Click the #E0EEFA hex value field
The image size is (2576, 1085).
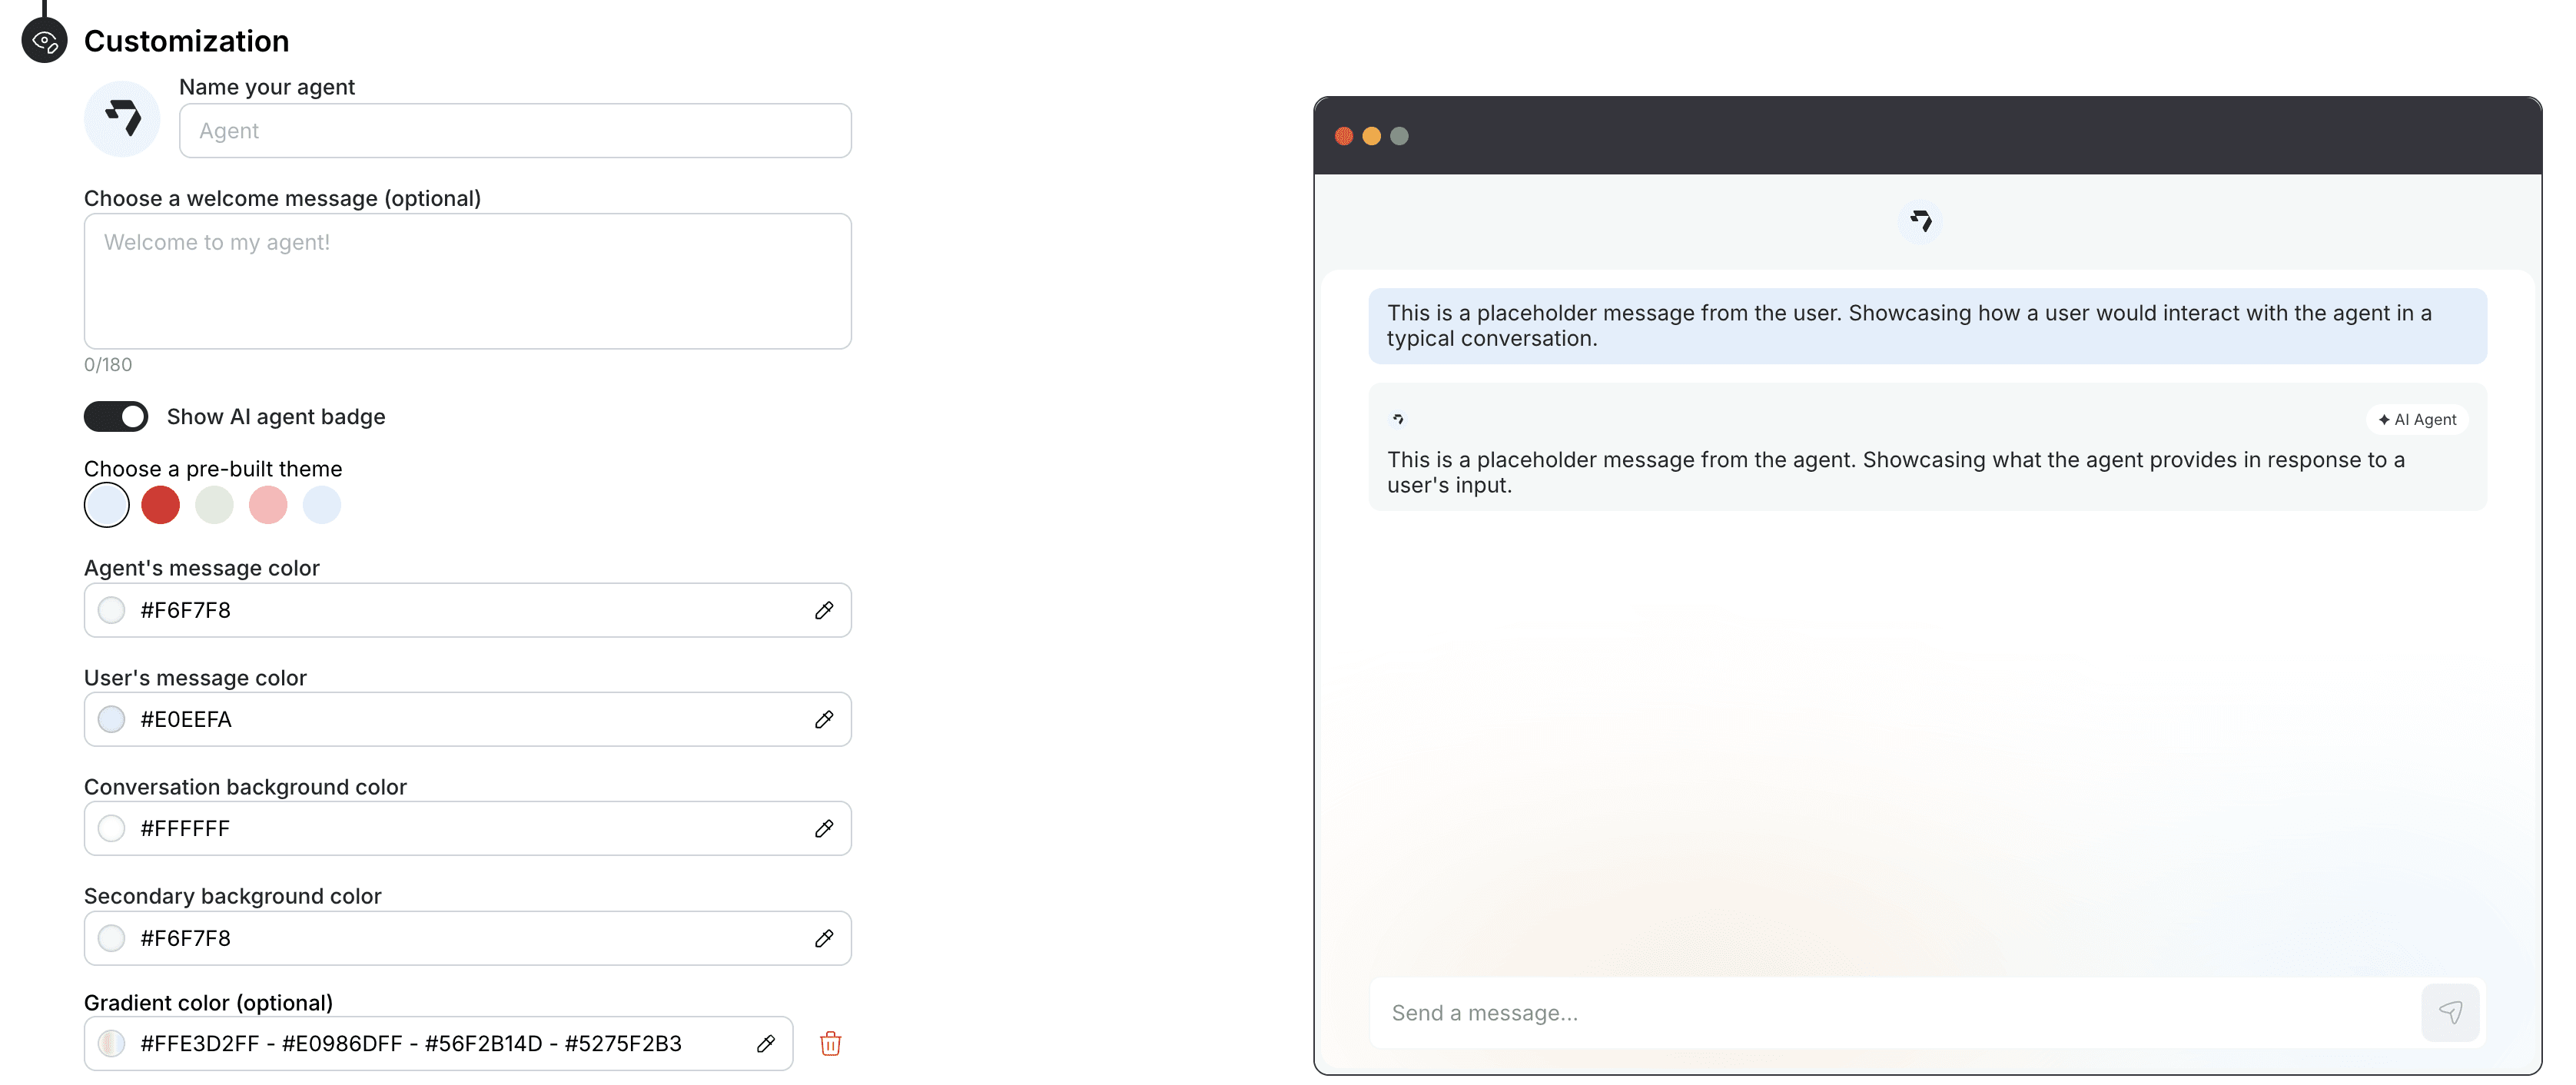pos(186,719)
